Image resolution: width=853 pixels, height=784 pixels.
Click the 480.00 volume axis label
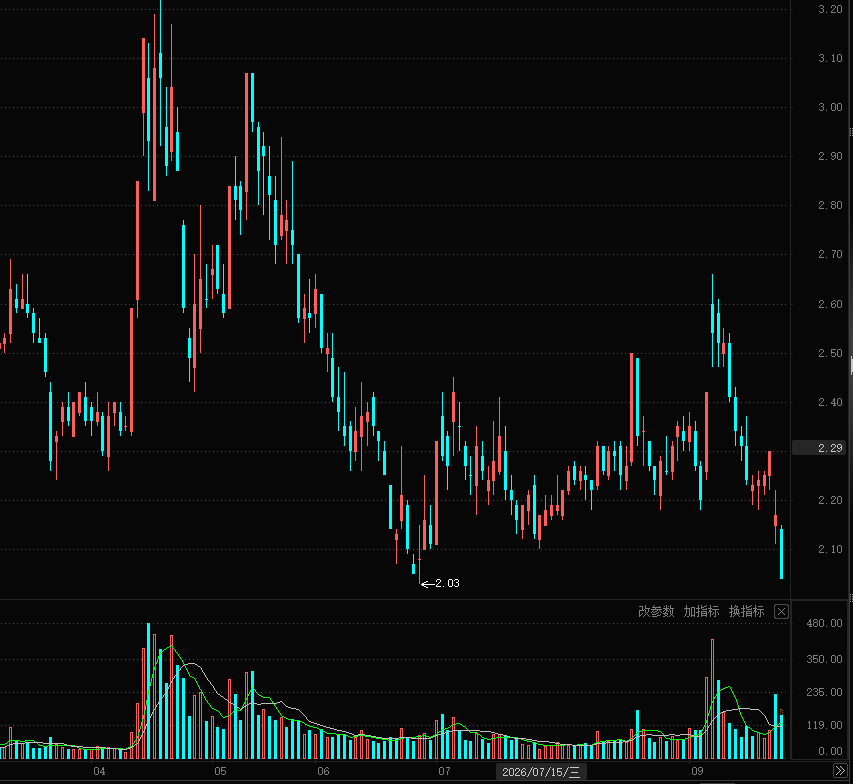825,623
